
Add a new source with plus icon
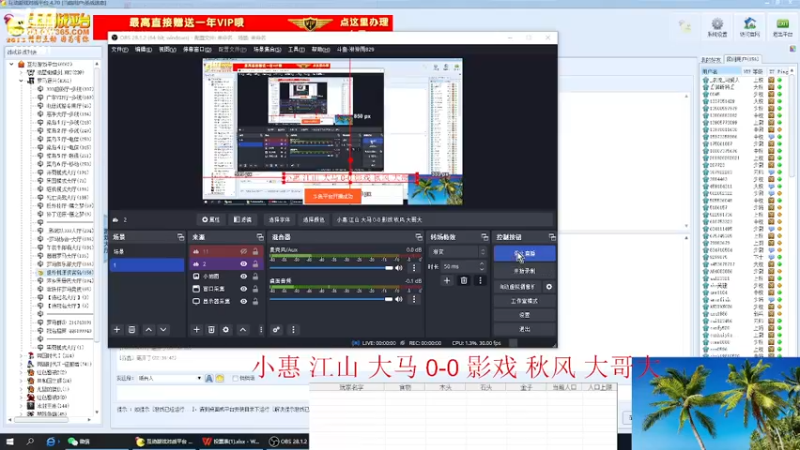(196, 330)
